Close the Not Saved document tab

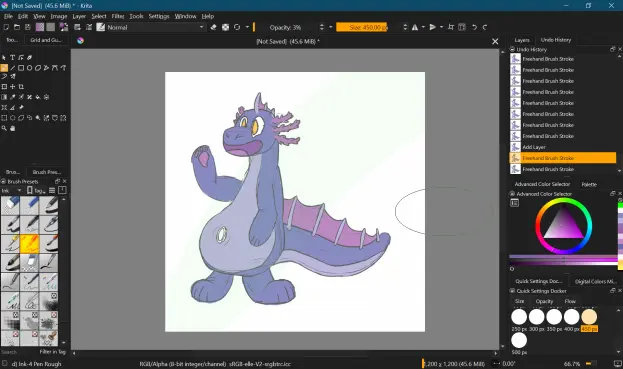pos(495,41)
